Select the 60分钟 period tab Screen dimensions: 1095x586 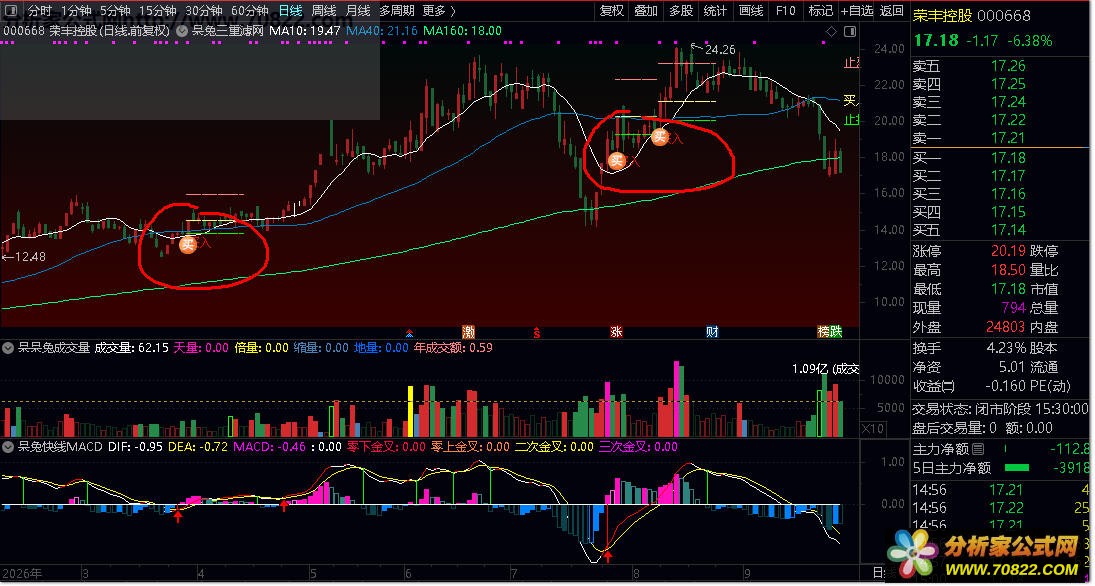249,10
